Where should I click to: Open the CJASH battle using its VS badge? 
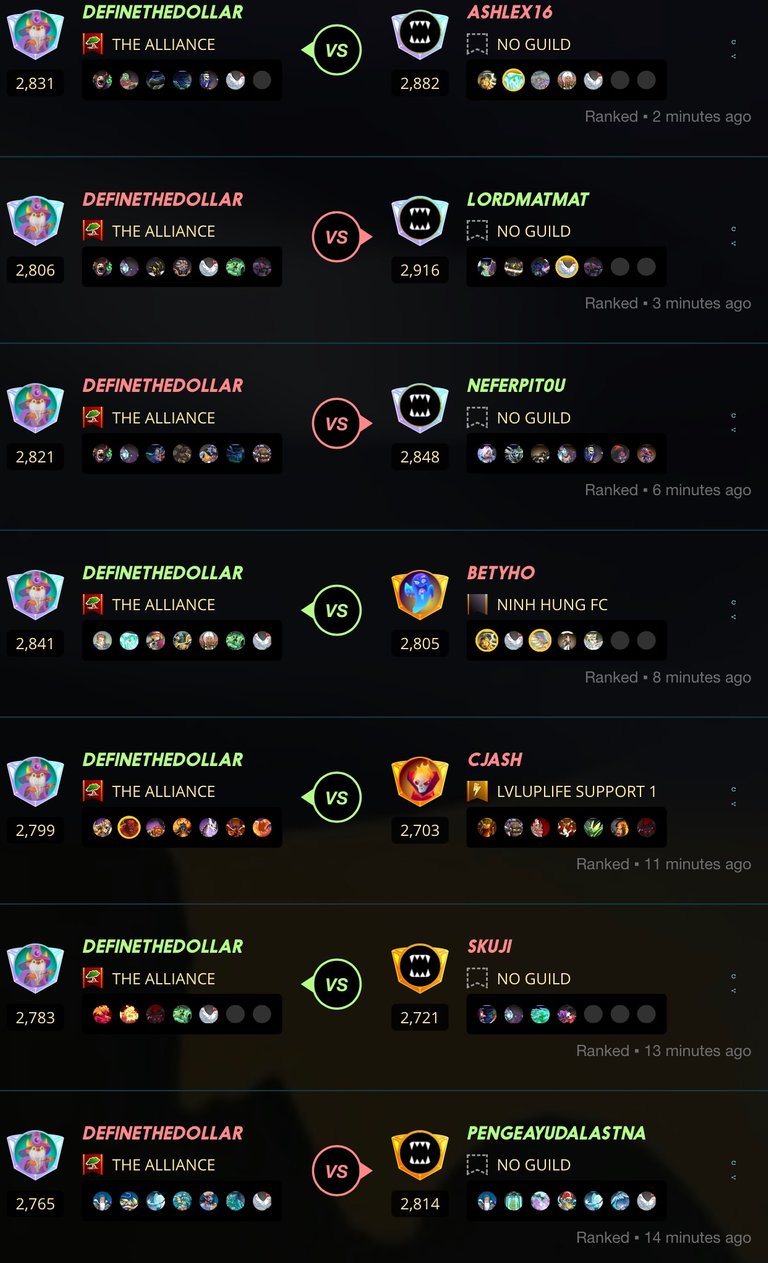pos(335,798)
